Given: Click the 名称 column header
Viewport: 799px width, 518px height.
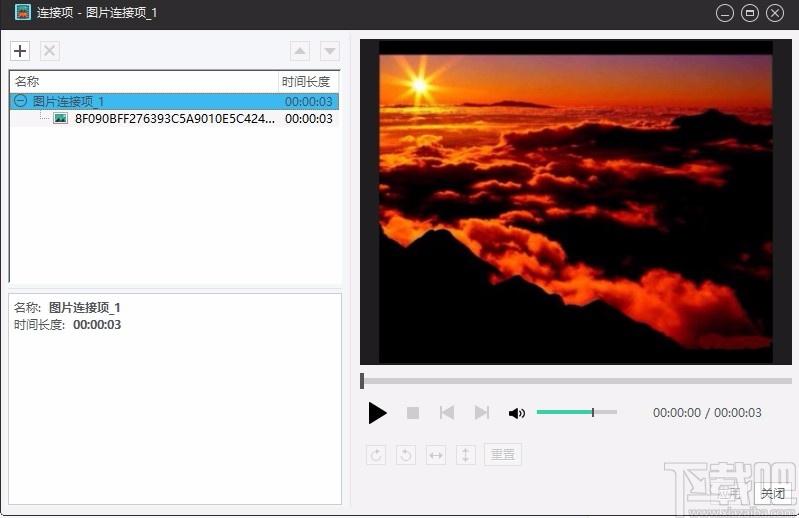Looking at the screenshot, I should (144, 81).
